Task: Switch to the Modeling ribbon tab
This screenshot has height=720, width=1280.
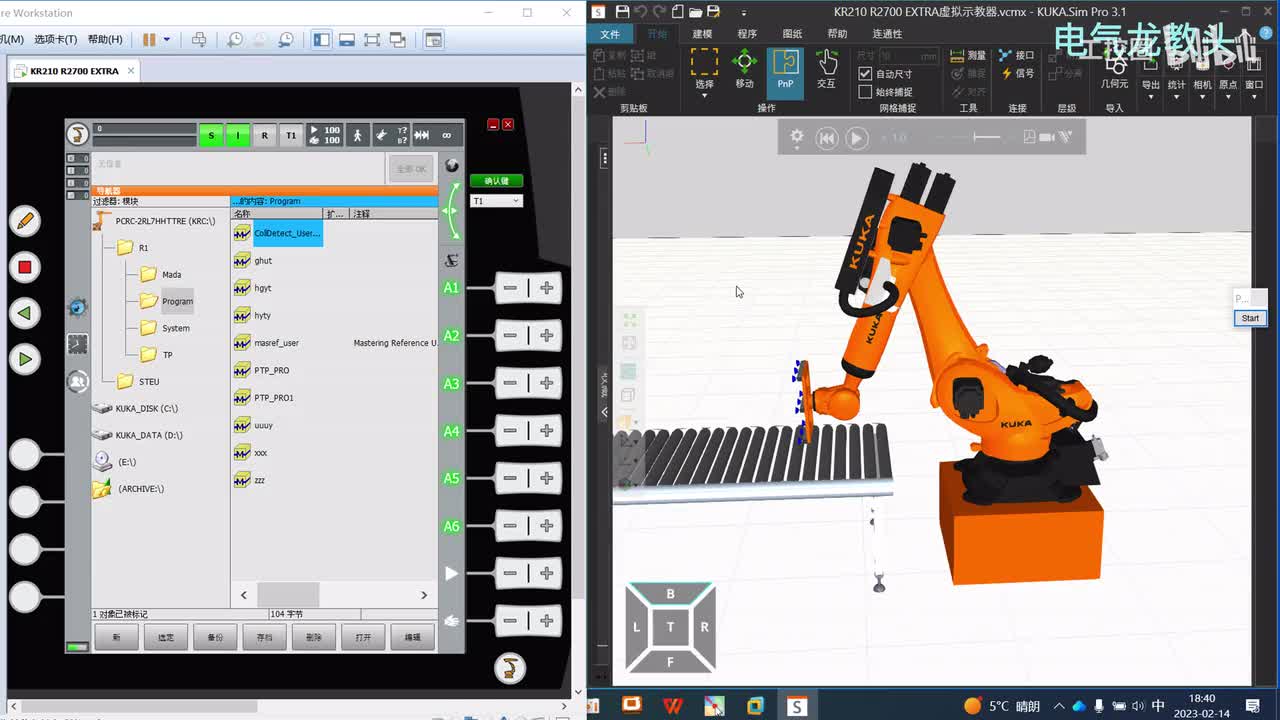Action: [x=703, y=34]
